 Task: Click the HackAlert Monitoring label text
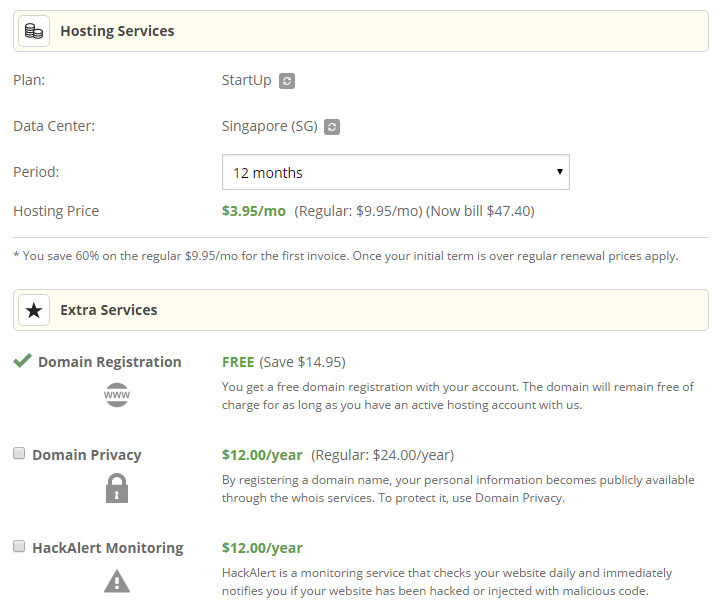pyautogui.click(x=108, y=548)
